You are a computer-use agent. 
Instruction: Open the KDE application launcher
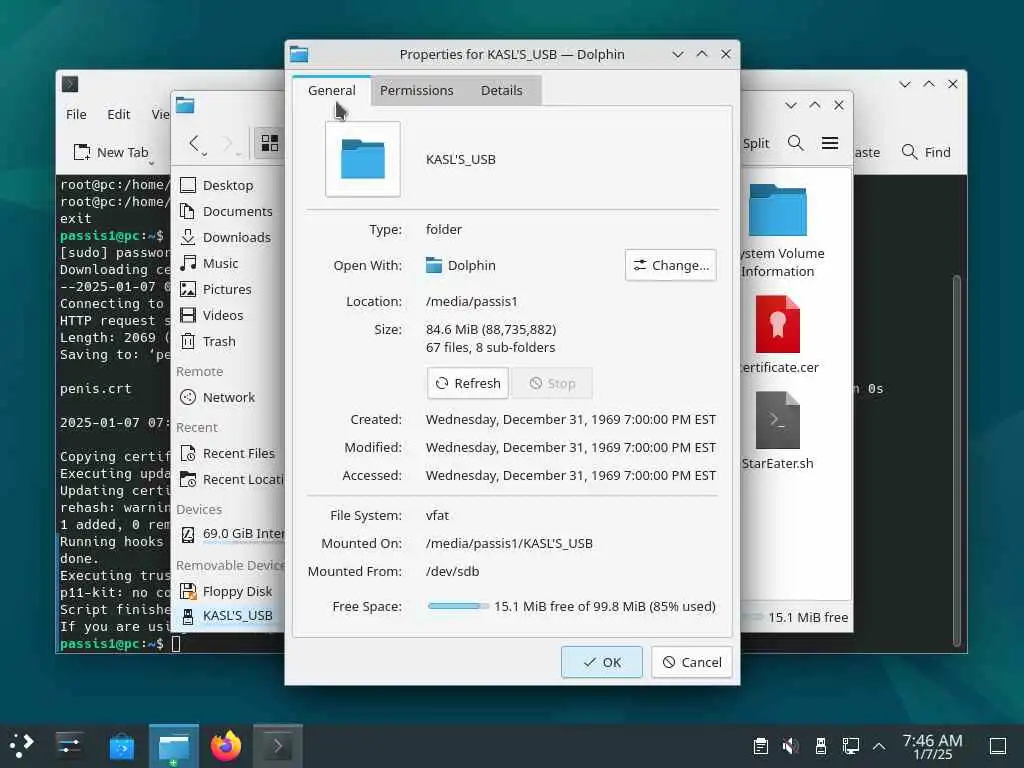click(x=22, y=746)
